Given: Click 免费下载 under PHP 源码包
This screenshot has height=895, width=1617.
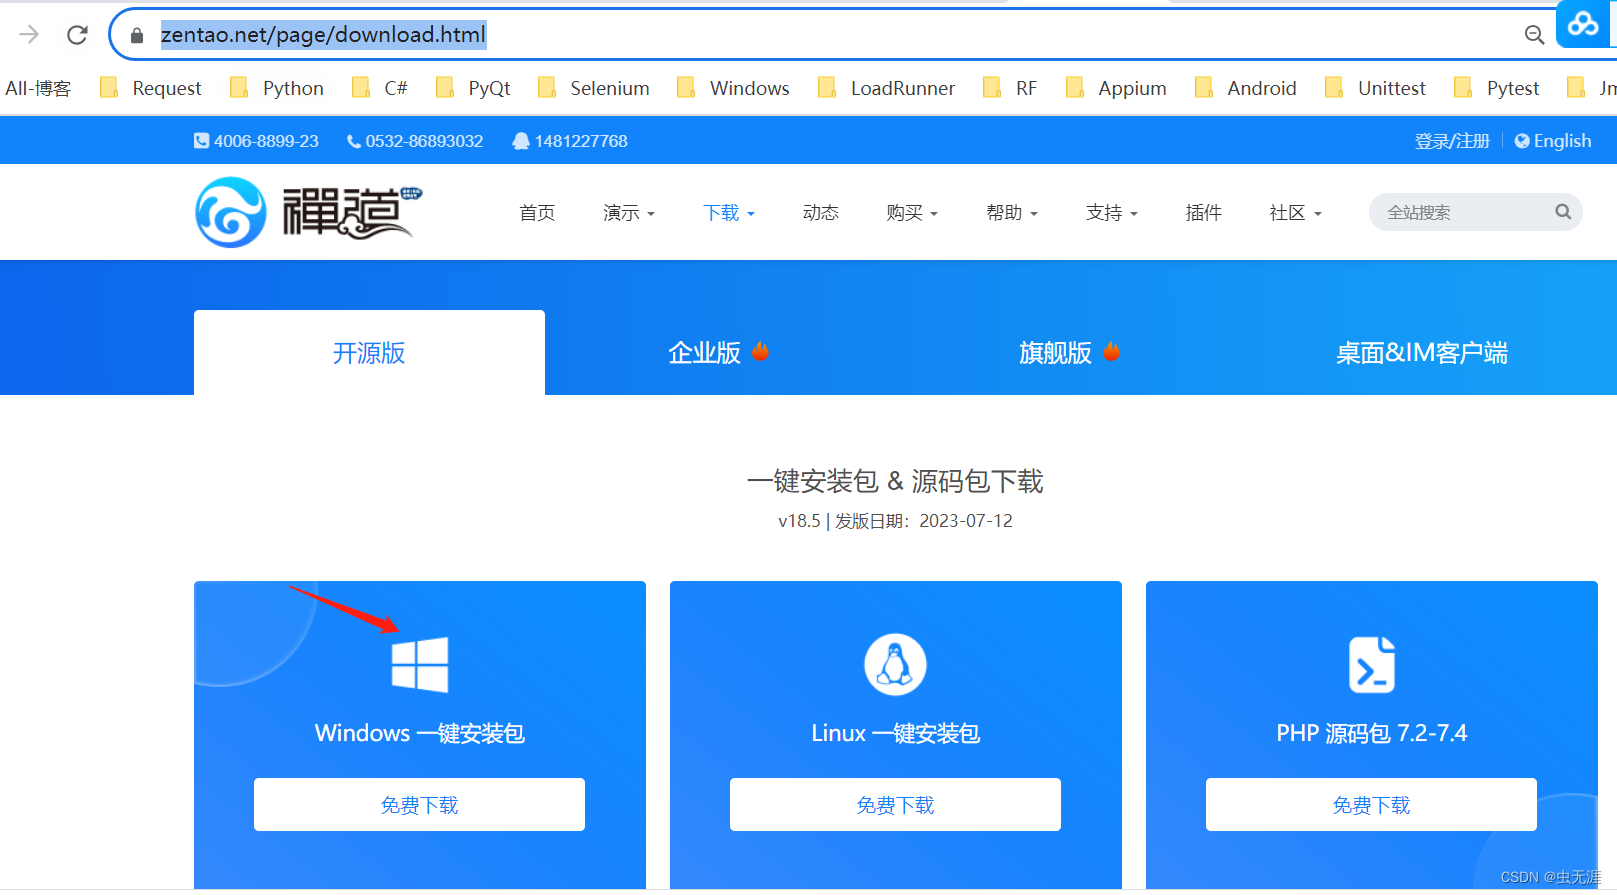Looking at the screenshot, I should pos(1371,805).
